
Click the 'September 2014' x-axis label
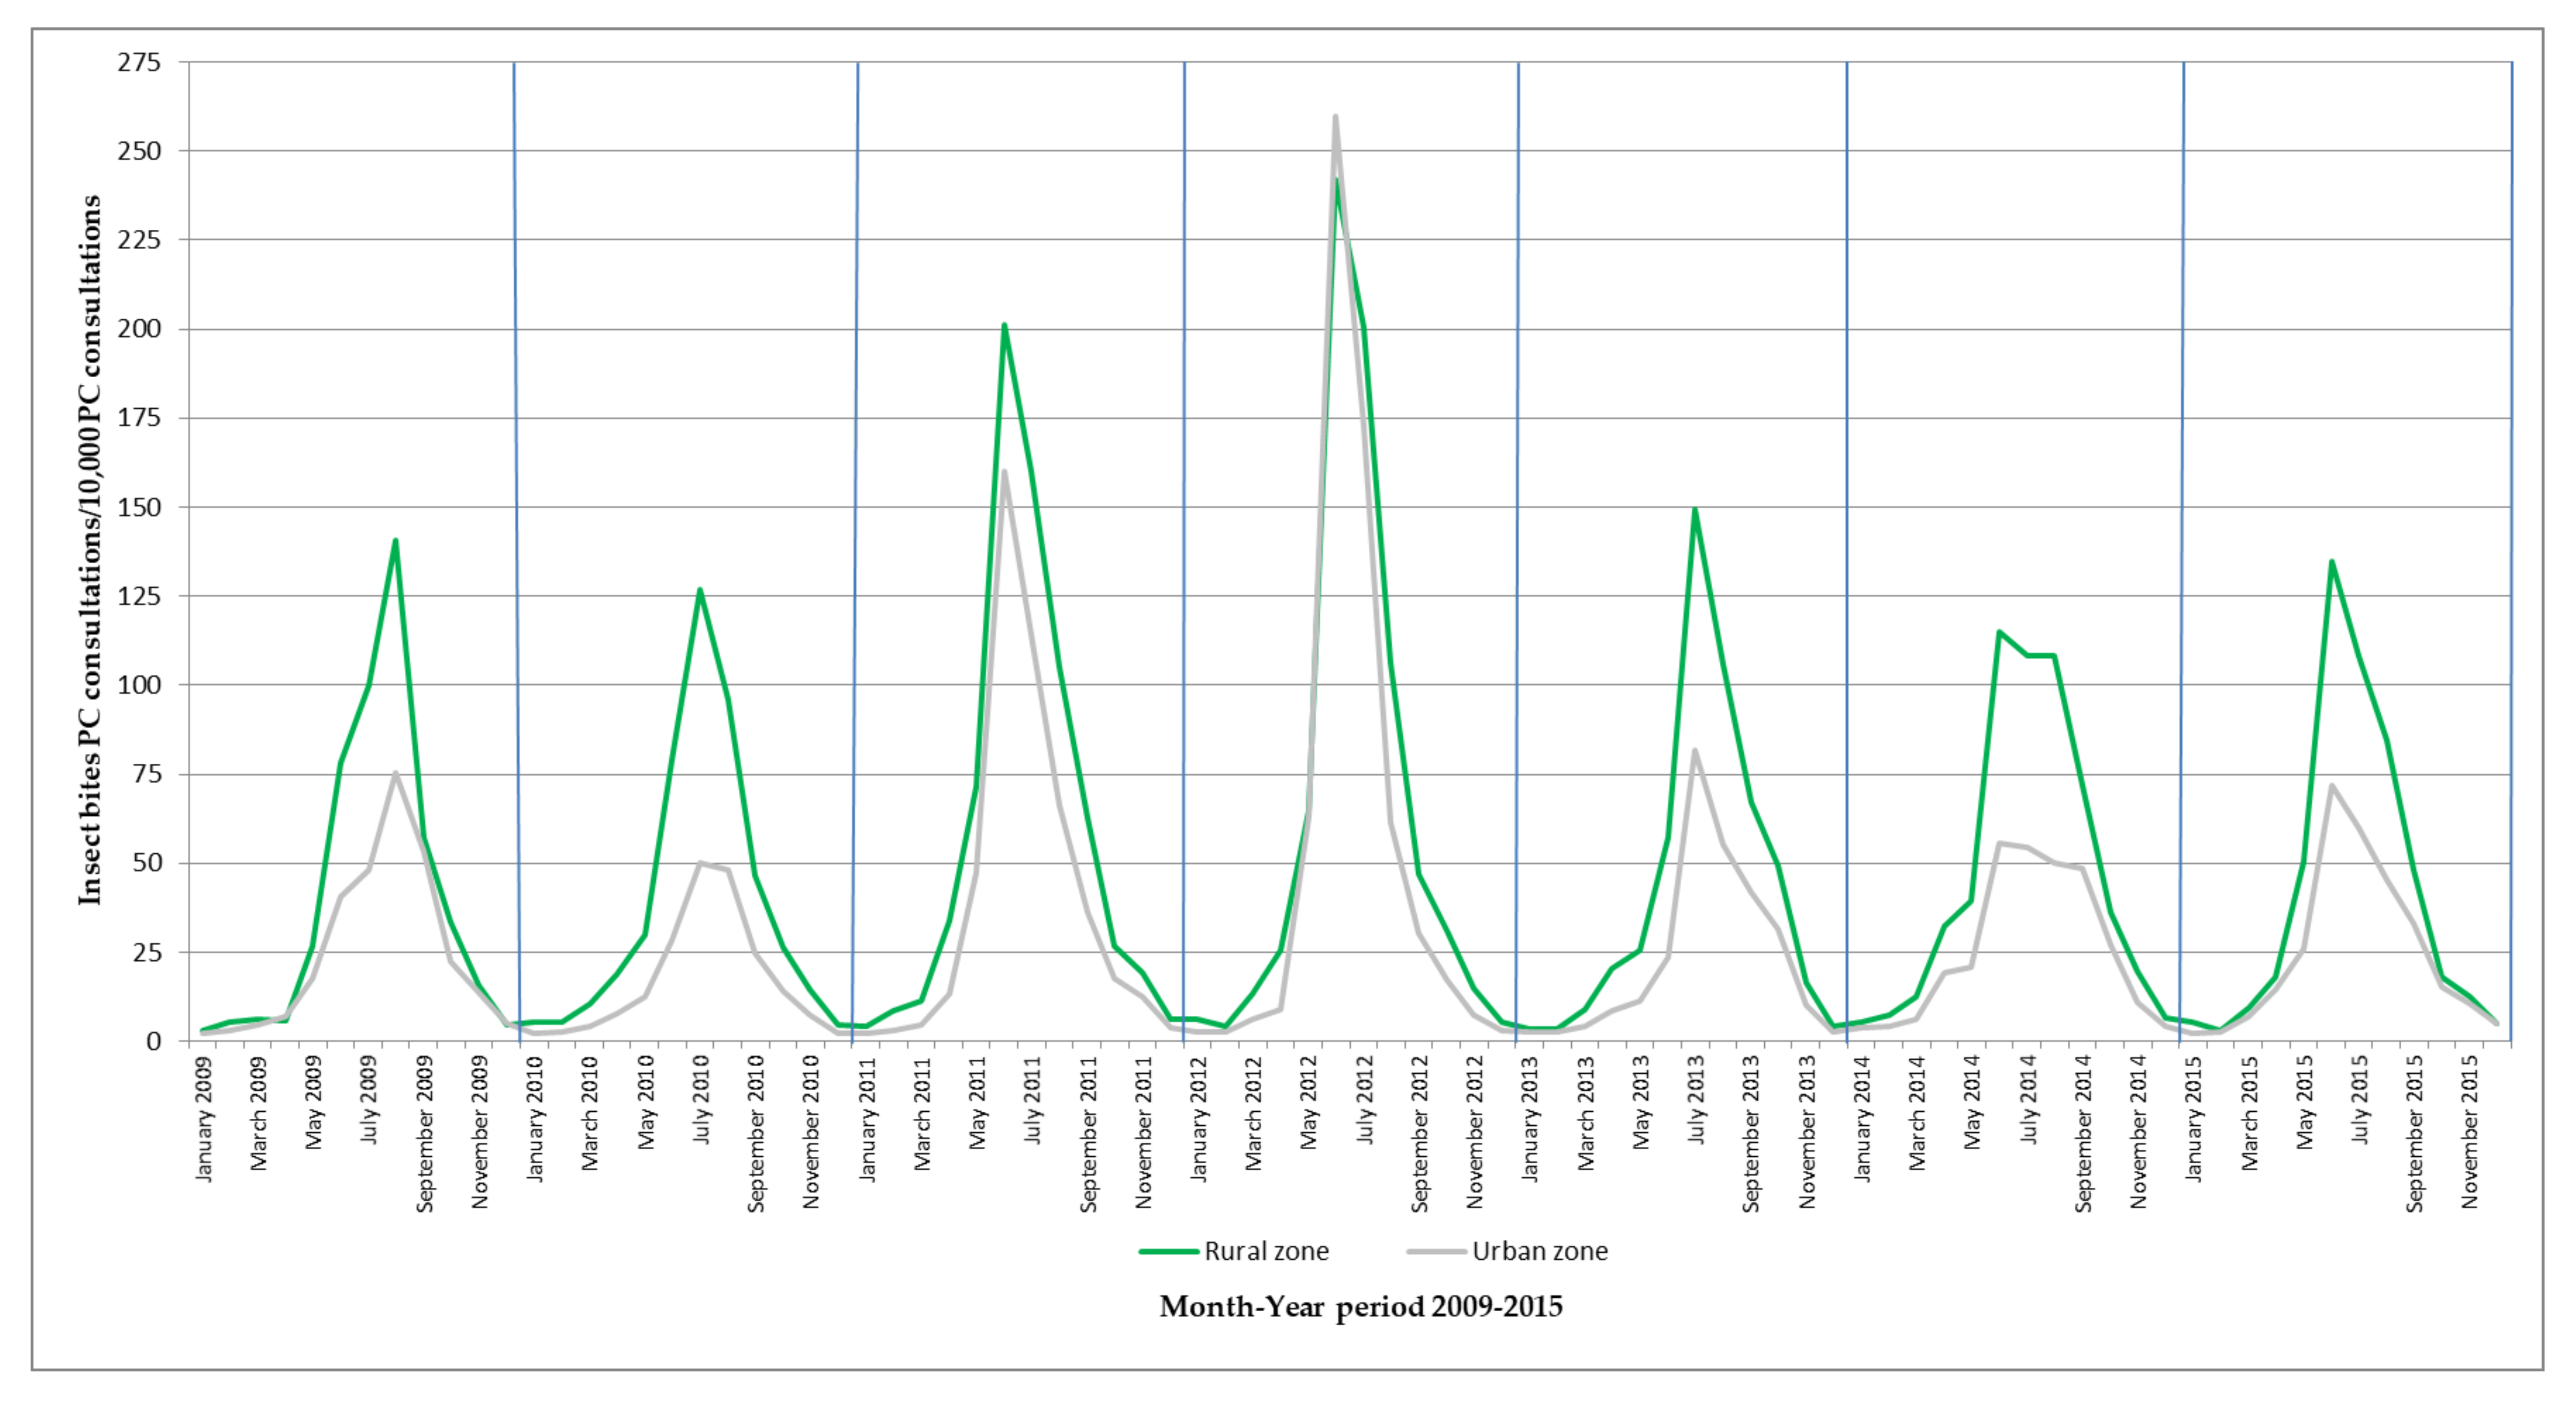point(2084,1135)
